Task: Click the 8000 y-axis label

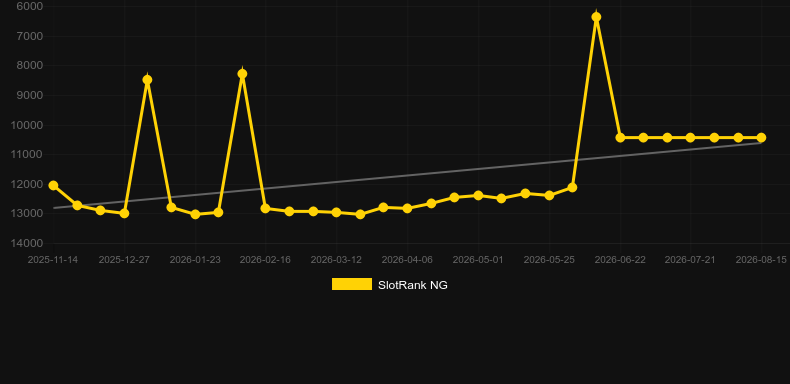Action: pos(29,66)
